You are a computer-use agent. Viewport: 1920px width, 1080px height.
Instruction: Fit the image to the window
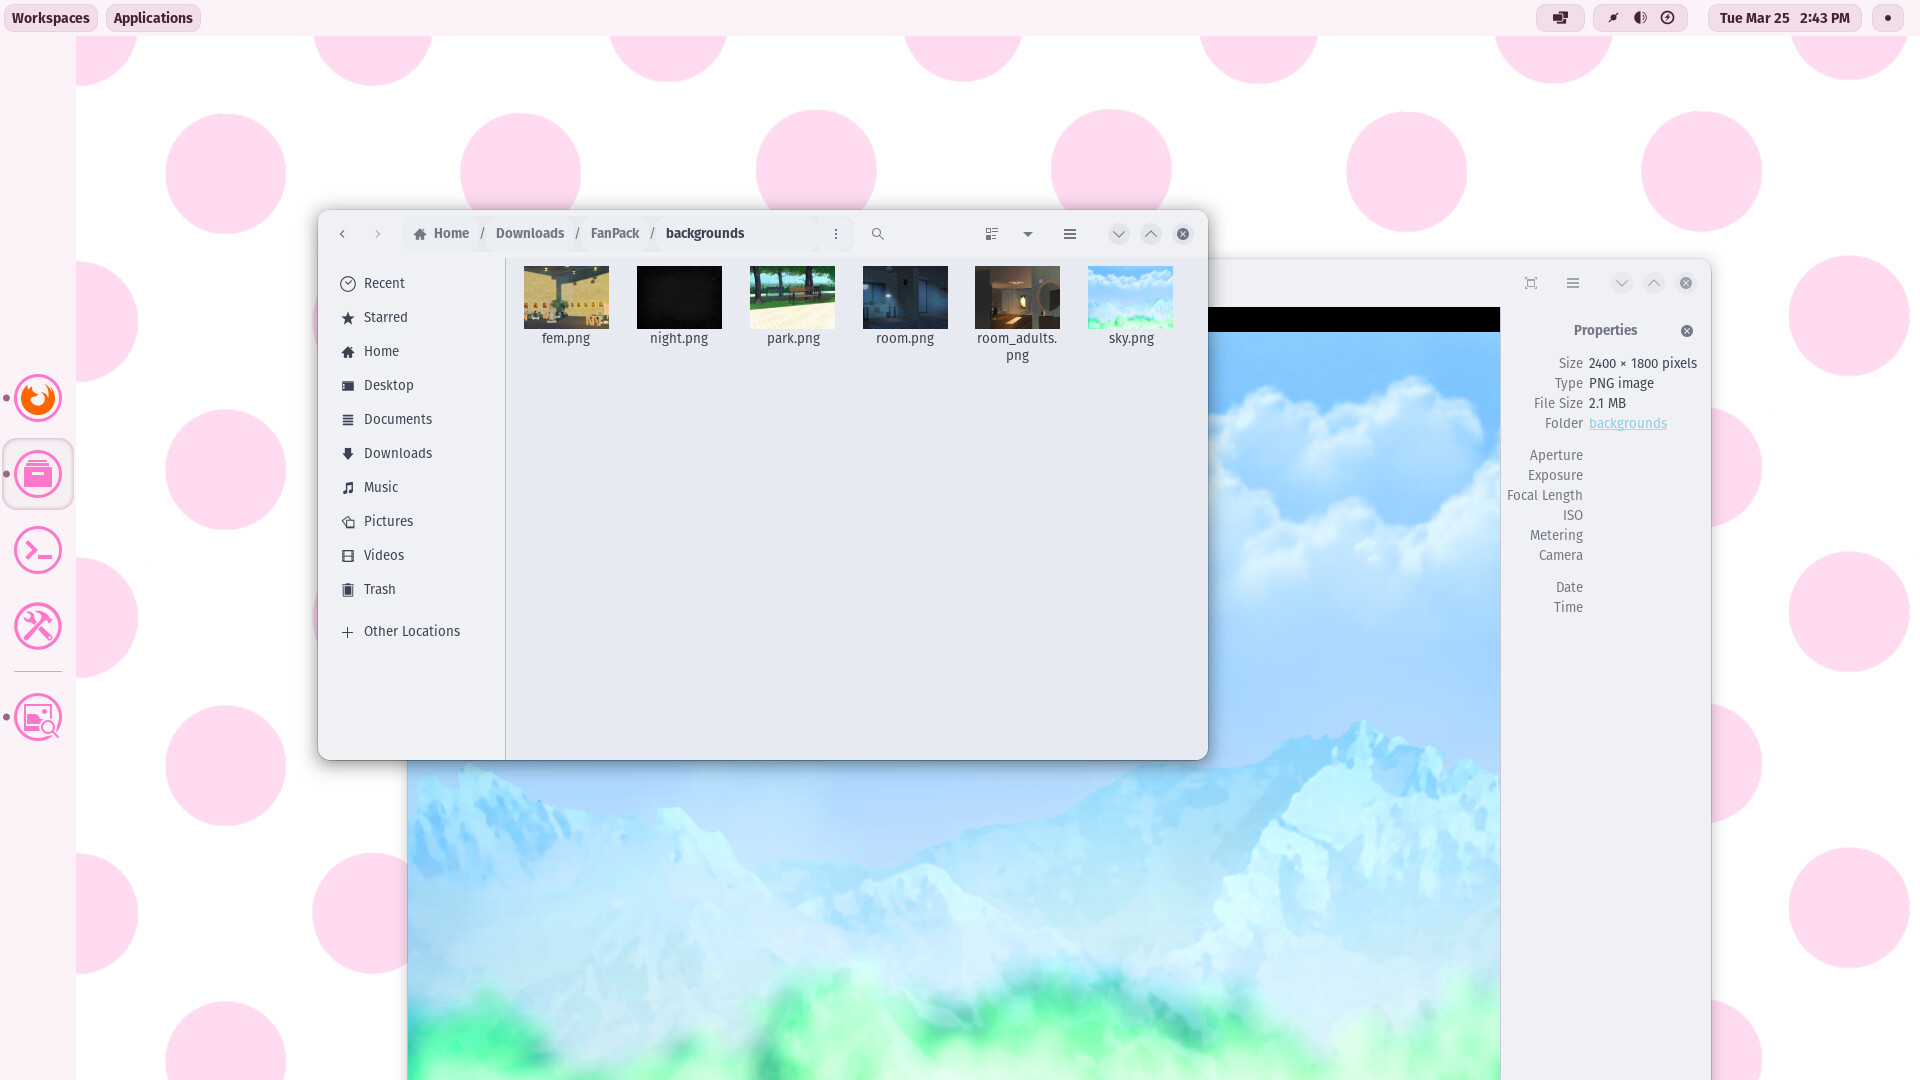pos(1531,283)
